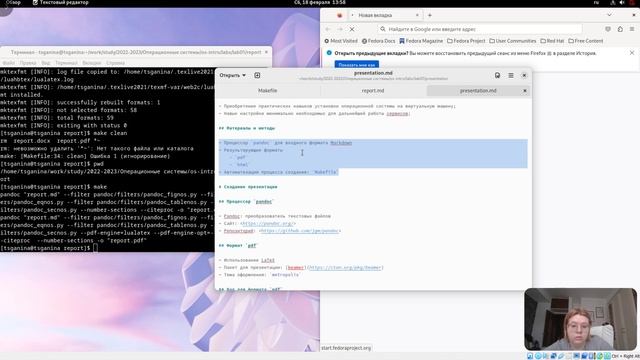Screen dimensions: 640x360
Task: Open the Терминал menu in Terminal window
Action: pyautogui.click(x=66, y=63)
